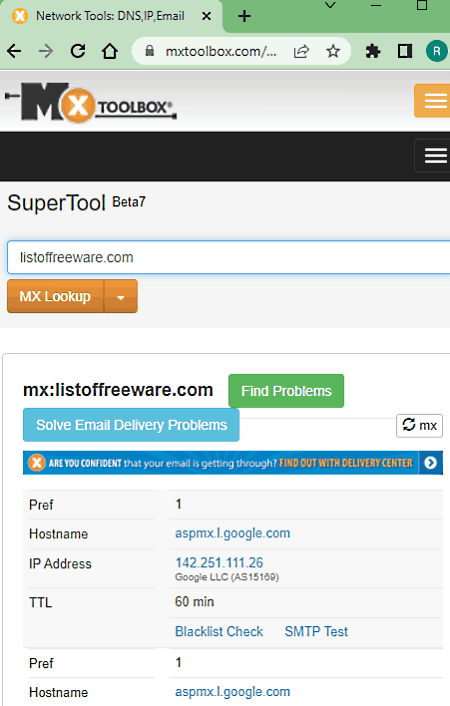The width and height of the screenshot is (450, 706).
Task: Reload the page with refresh icon
Action: click(78, 51)
